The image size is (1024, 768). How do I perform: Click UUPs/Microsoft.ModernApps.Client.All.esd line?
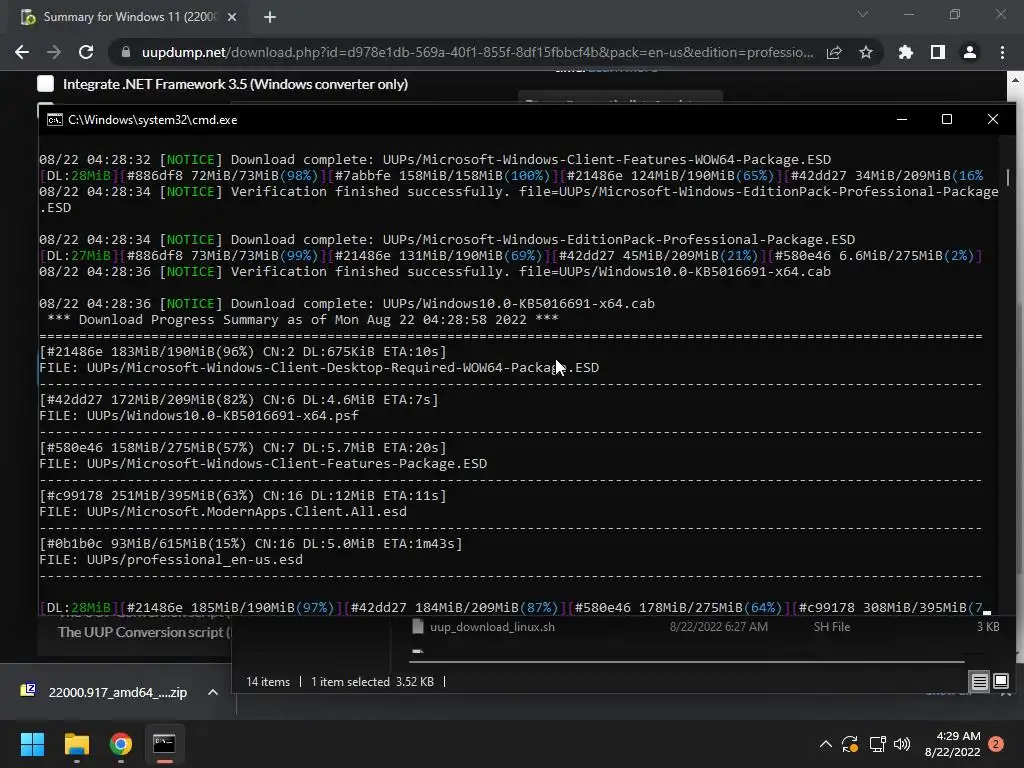click(223, 511)
